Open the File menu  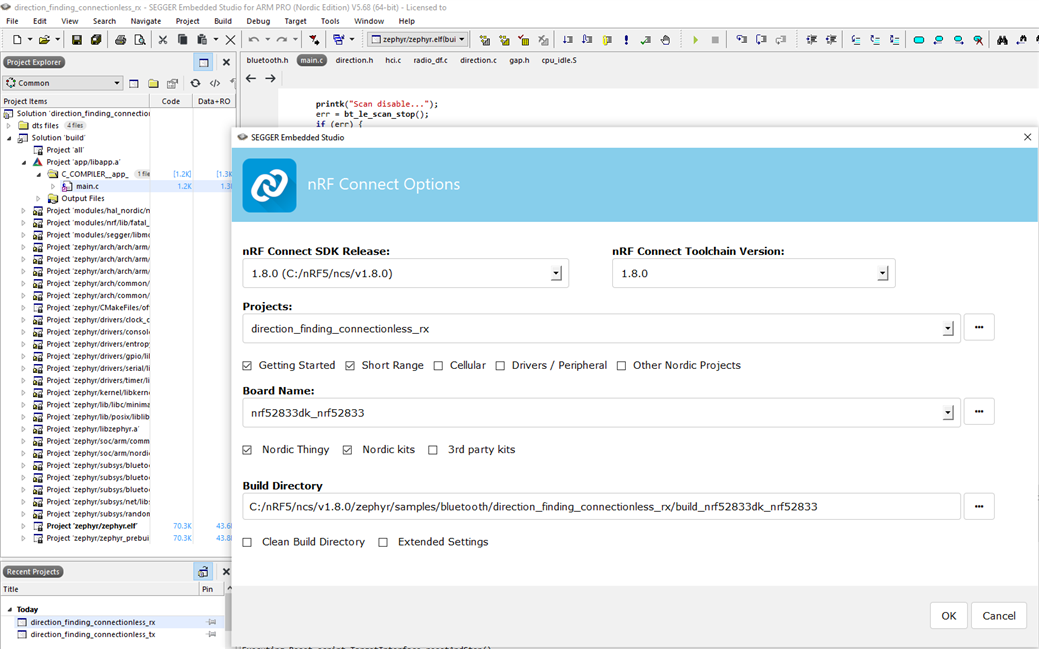click(x=12, y=21)
